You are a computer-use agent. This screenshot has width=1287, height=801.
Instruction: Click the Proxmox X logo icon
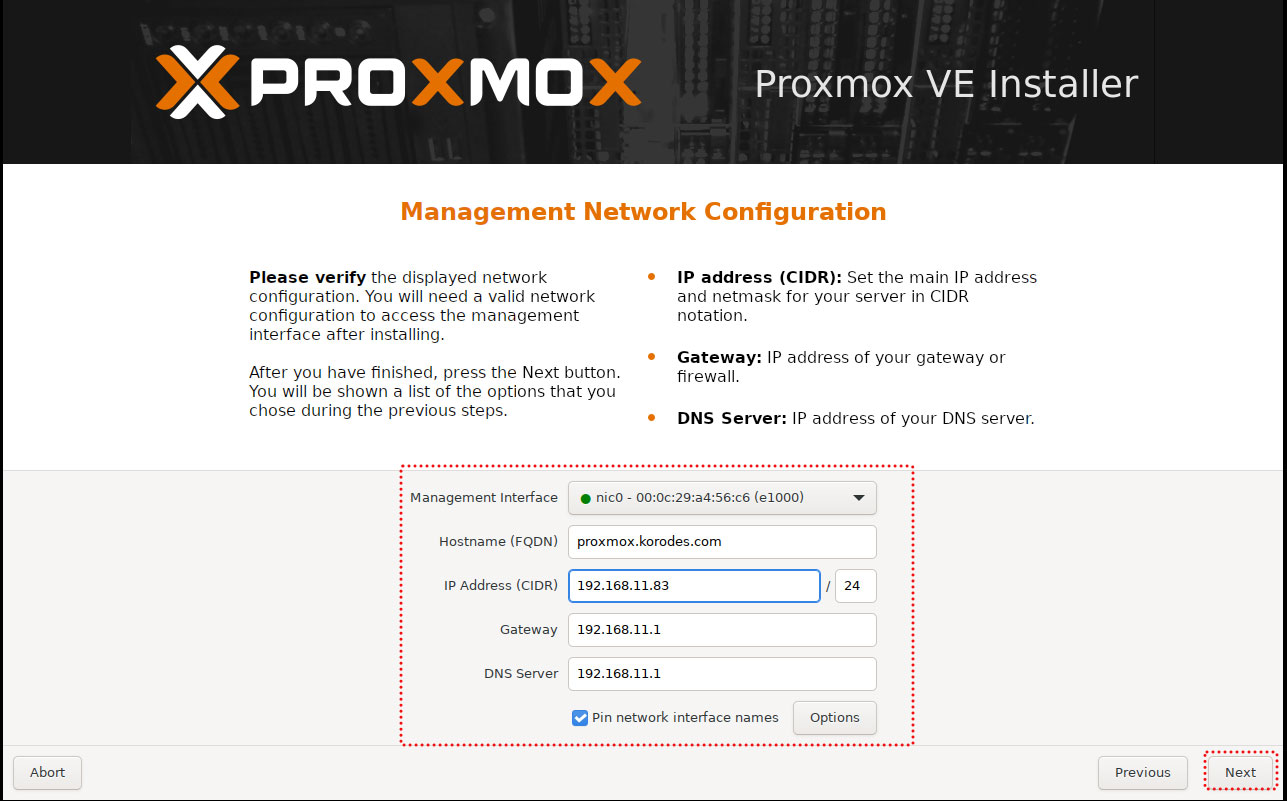point(198,82)
